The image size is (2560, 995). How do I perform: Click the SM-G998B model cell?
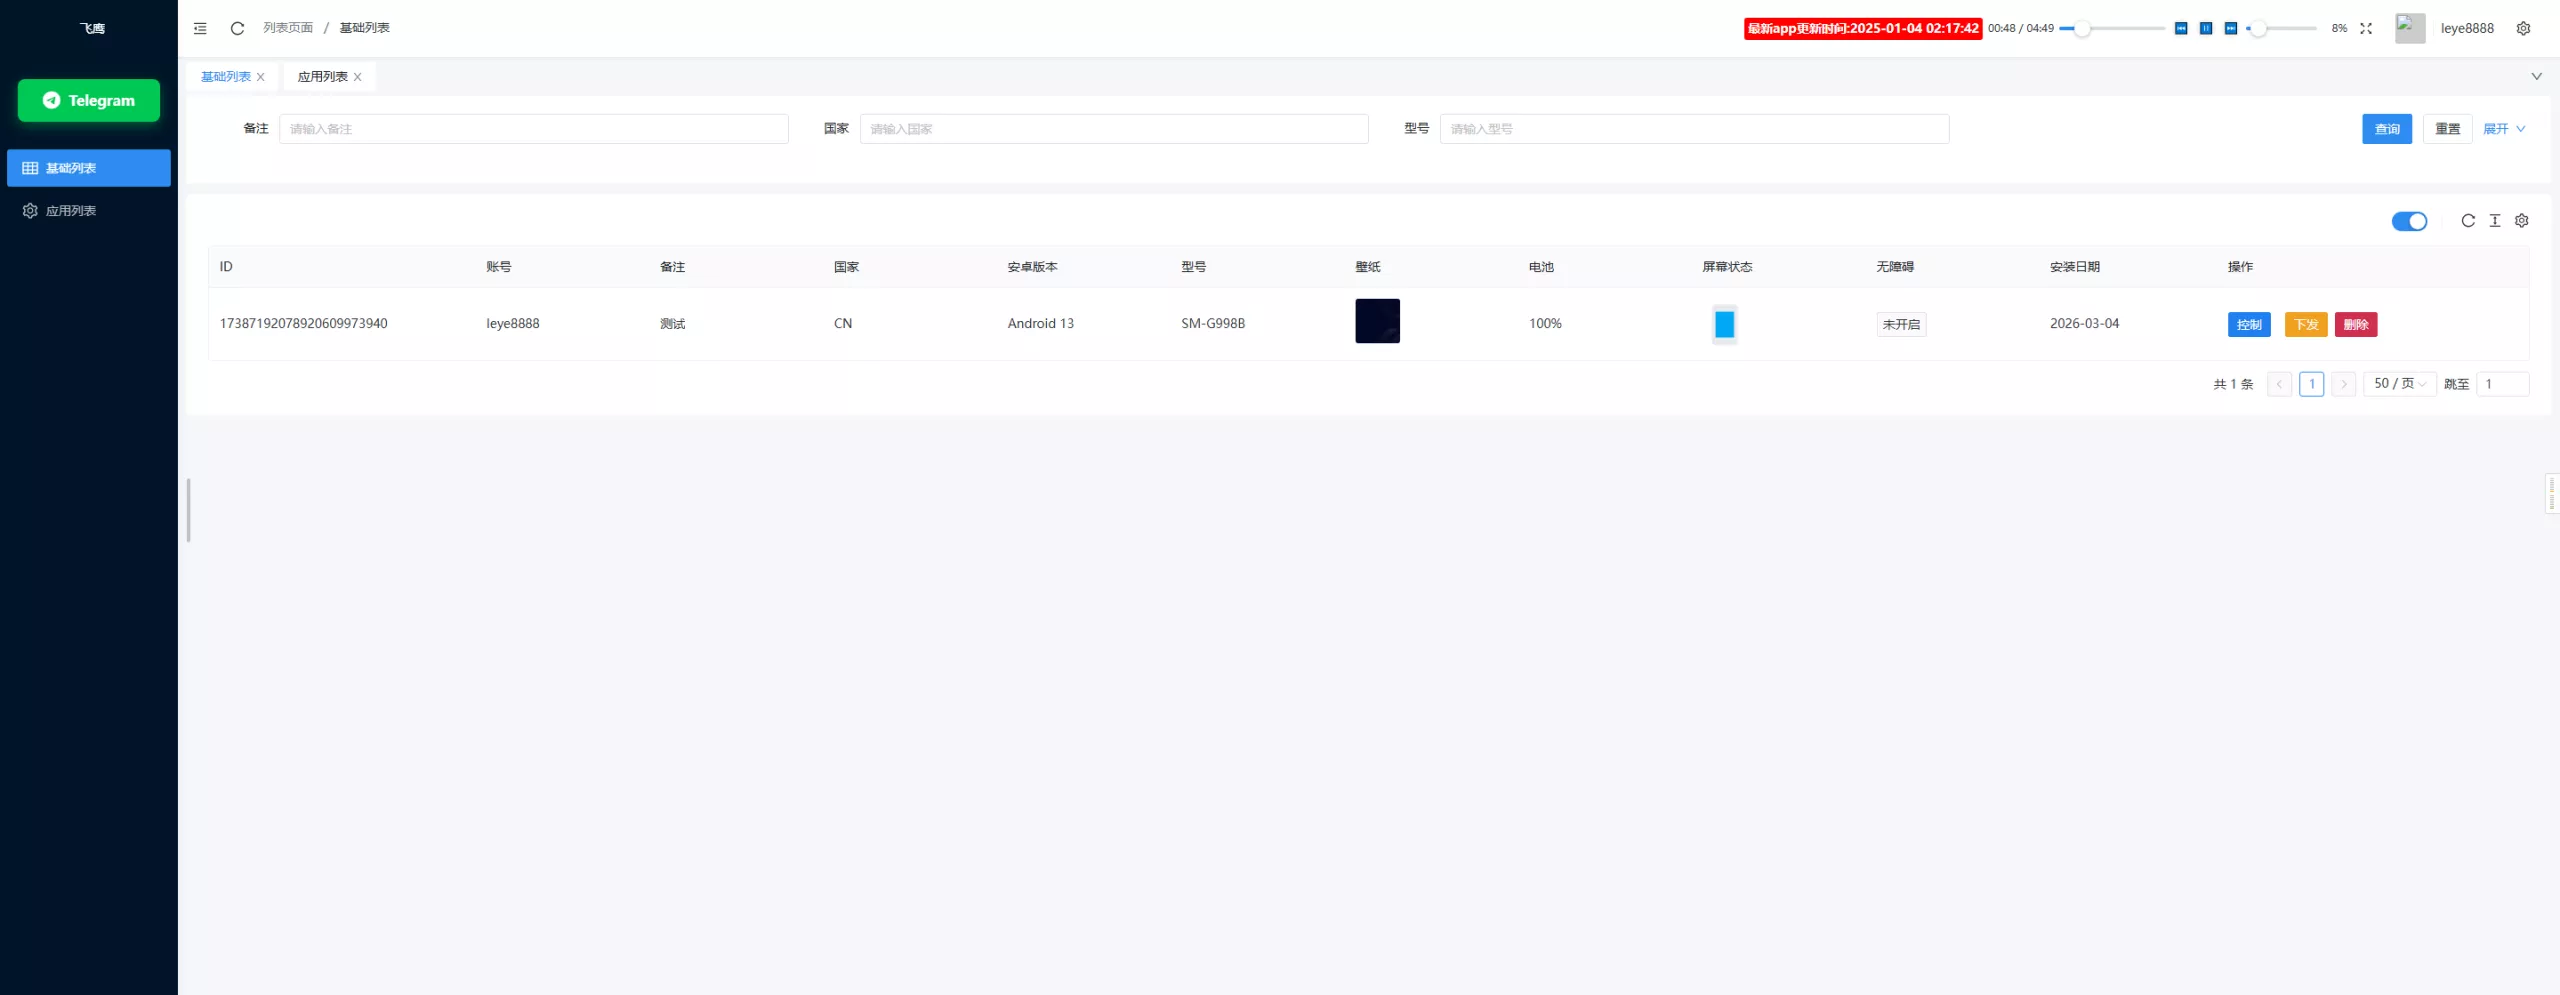pos(1213,323)
